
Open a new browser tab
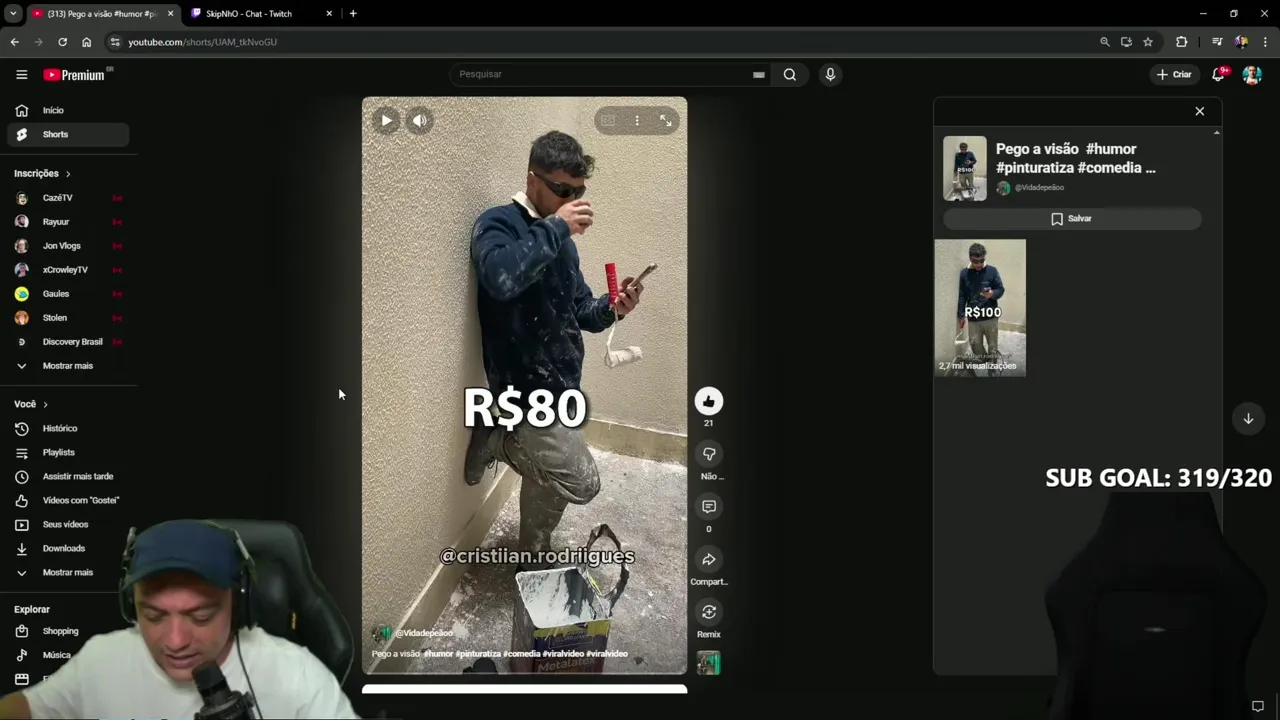pyautogui.click(x=353, y=14)
